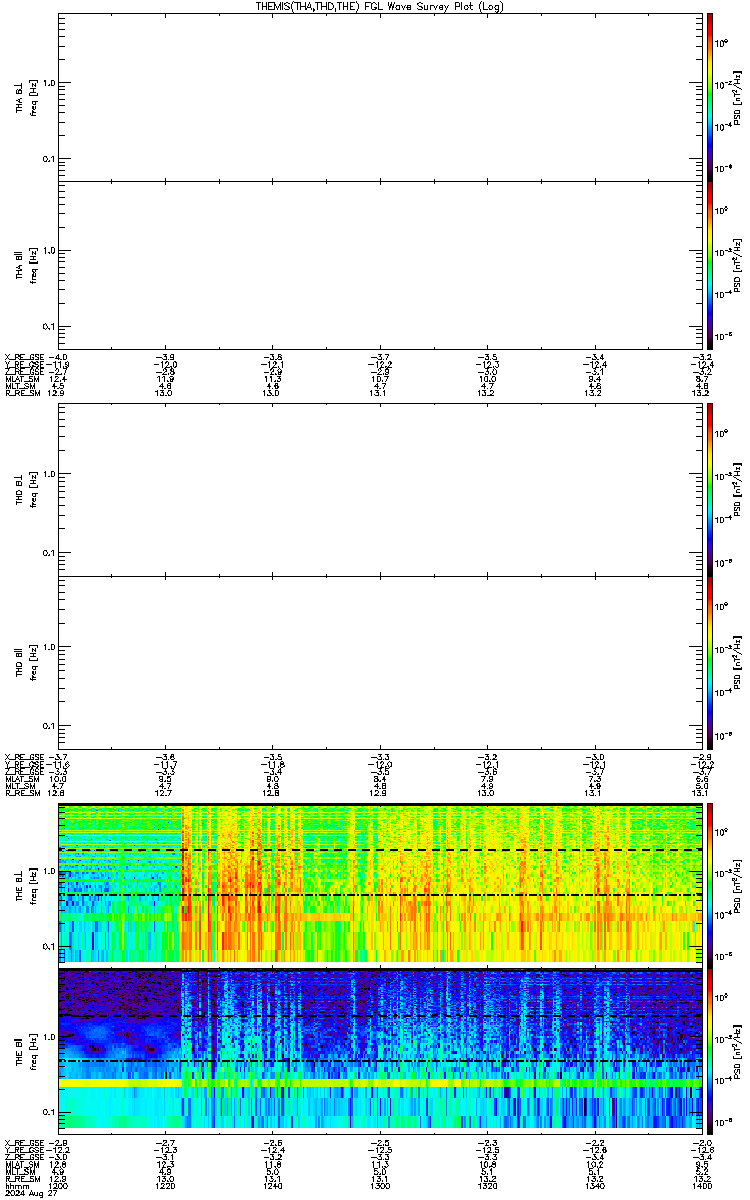Click the THE B-parallel spectrogram panel

pyautogui.click(x=379, y=1049)
